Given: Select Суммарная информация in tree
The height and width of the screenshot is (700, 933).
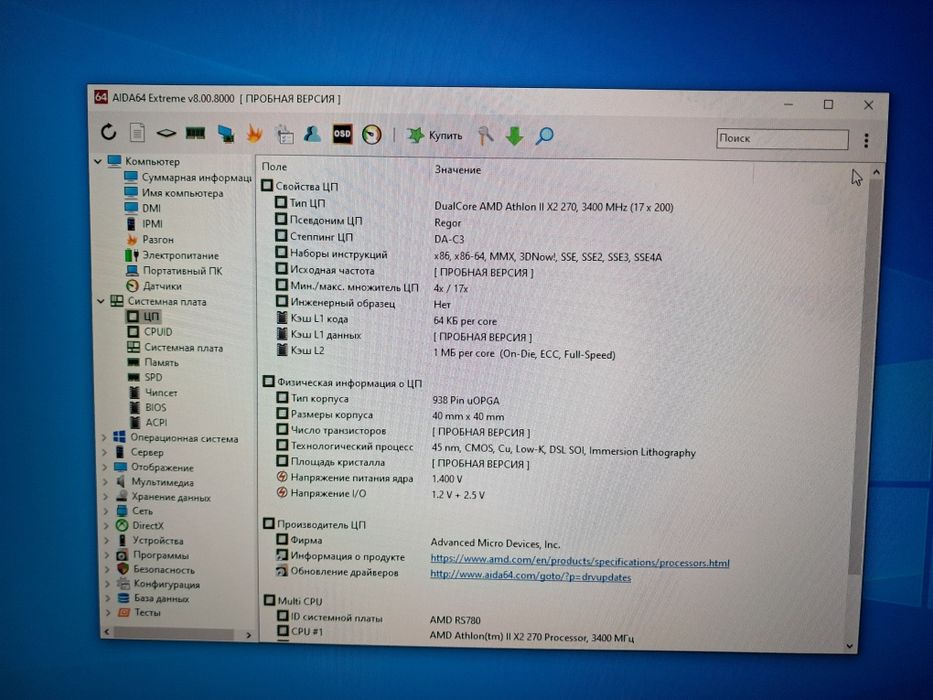Looking at the screenshot, I should [x=187, y=177].
